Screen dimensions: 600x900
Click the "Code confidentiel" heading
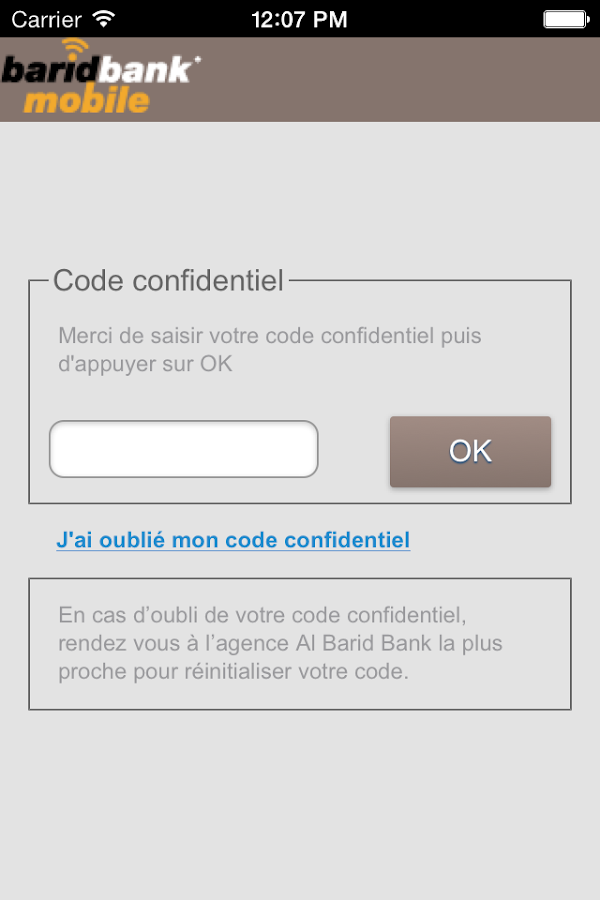pyautogui.click(x=168, y=280)
